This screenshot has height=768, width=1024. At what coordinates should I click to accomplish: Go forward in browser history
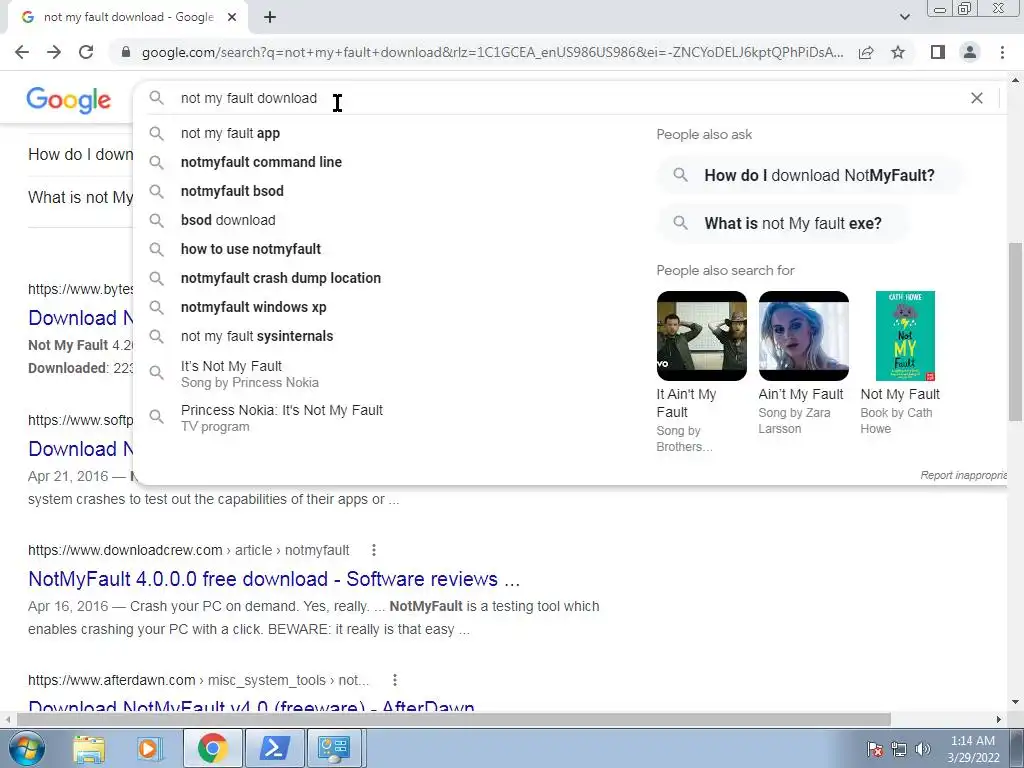[x=54, y=52]
